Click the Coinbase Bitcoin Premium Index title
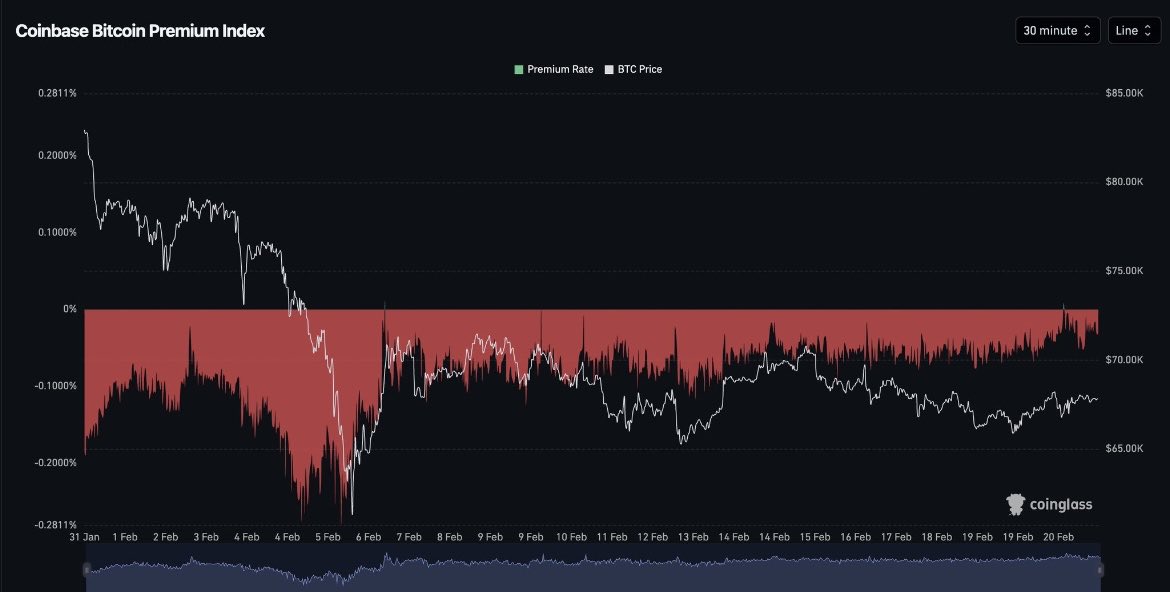 click(x=138, y=31)
